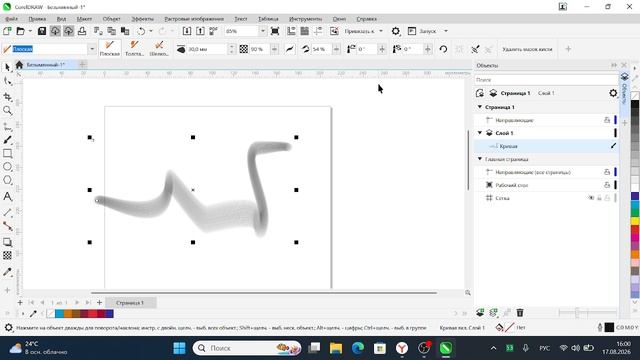Click the brush stroke width field 30,0 мм
The width and height of the screenshot is (640, 360).
click(207, 49)
